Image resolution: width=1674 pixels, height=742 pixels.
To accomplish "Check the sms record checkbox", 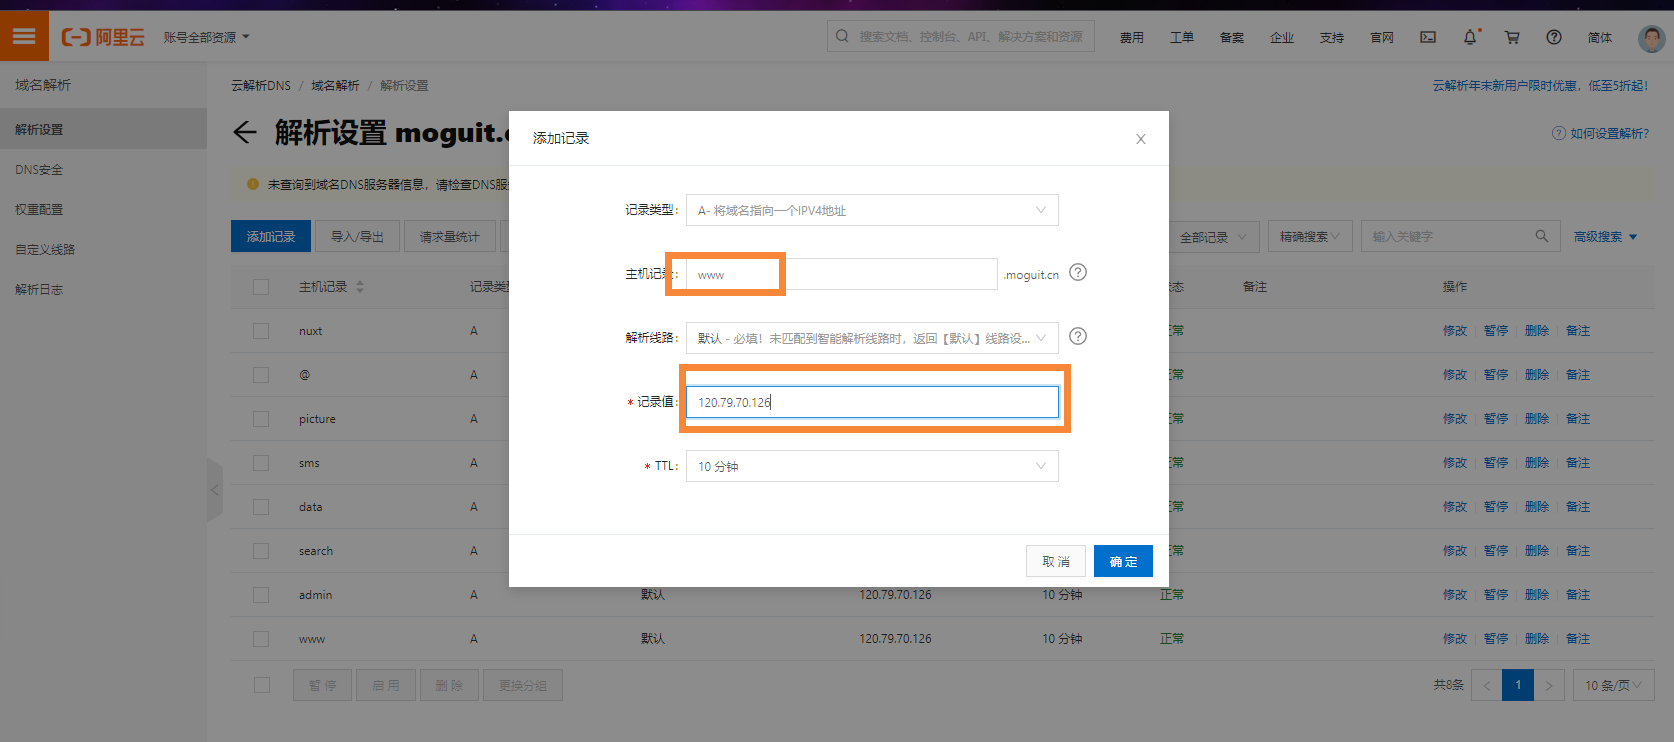I will (261, 463).
